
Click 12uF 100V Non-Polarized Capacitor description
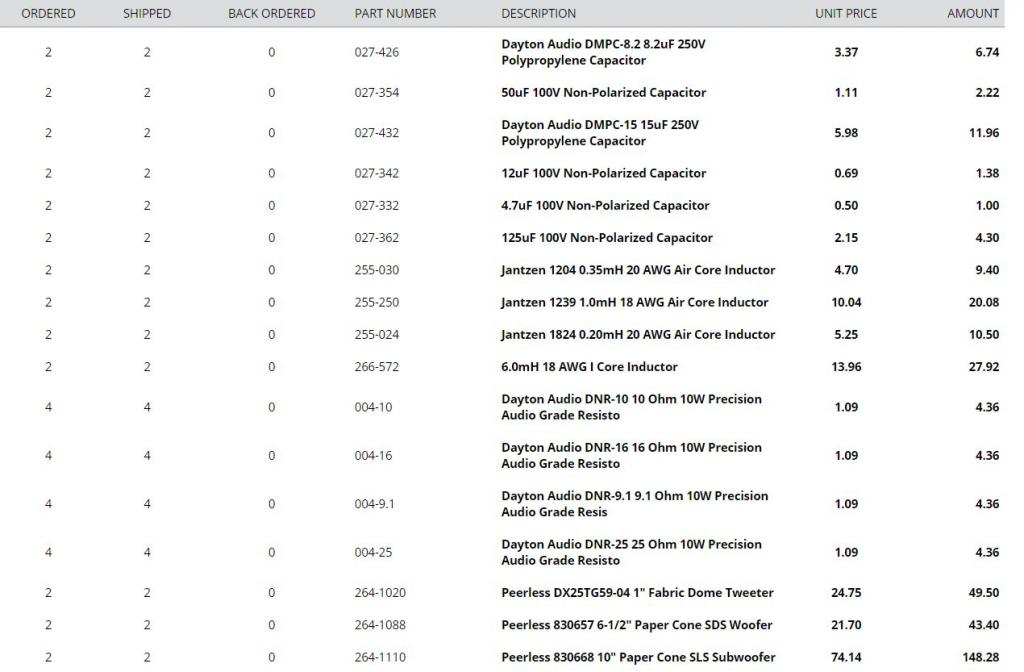click(x=603, y=174)
